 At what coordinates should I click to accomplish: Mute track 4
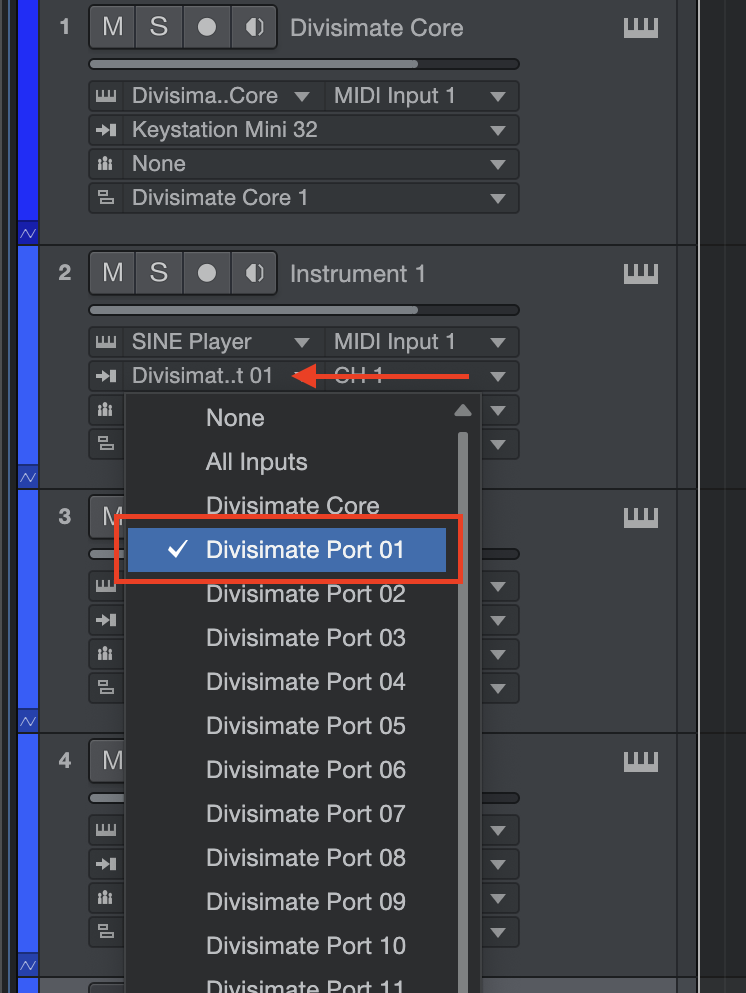(x=108, y=761)
